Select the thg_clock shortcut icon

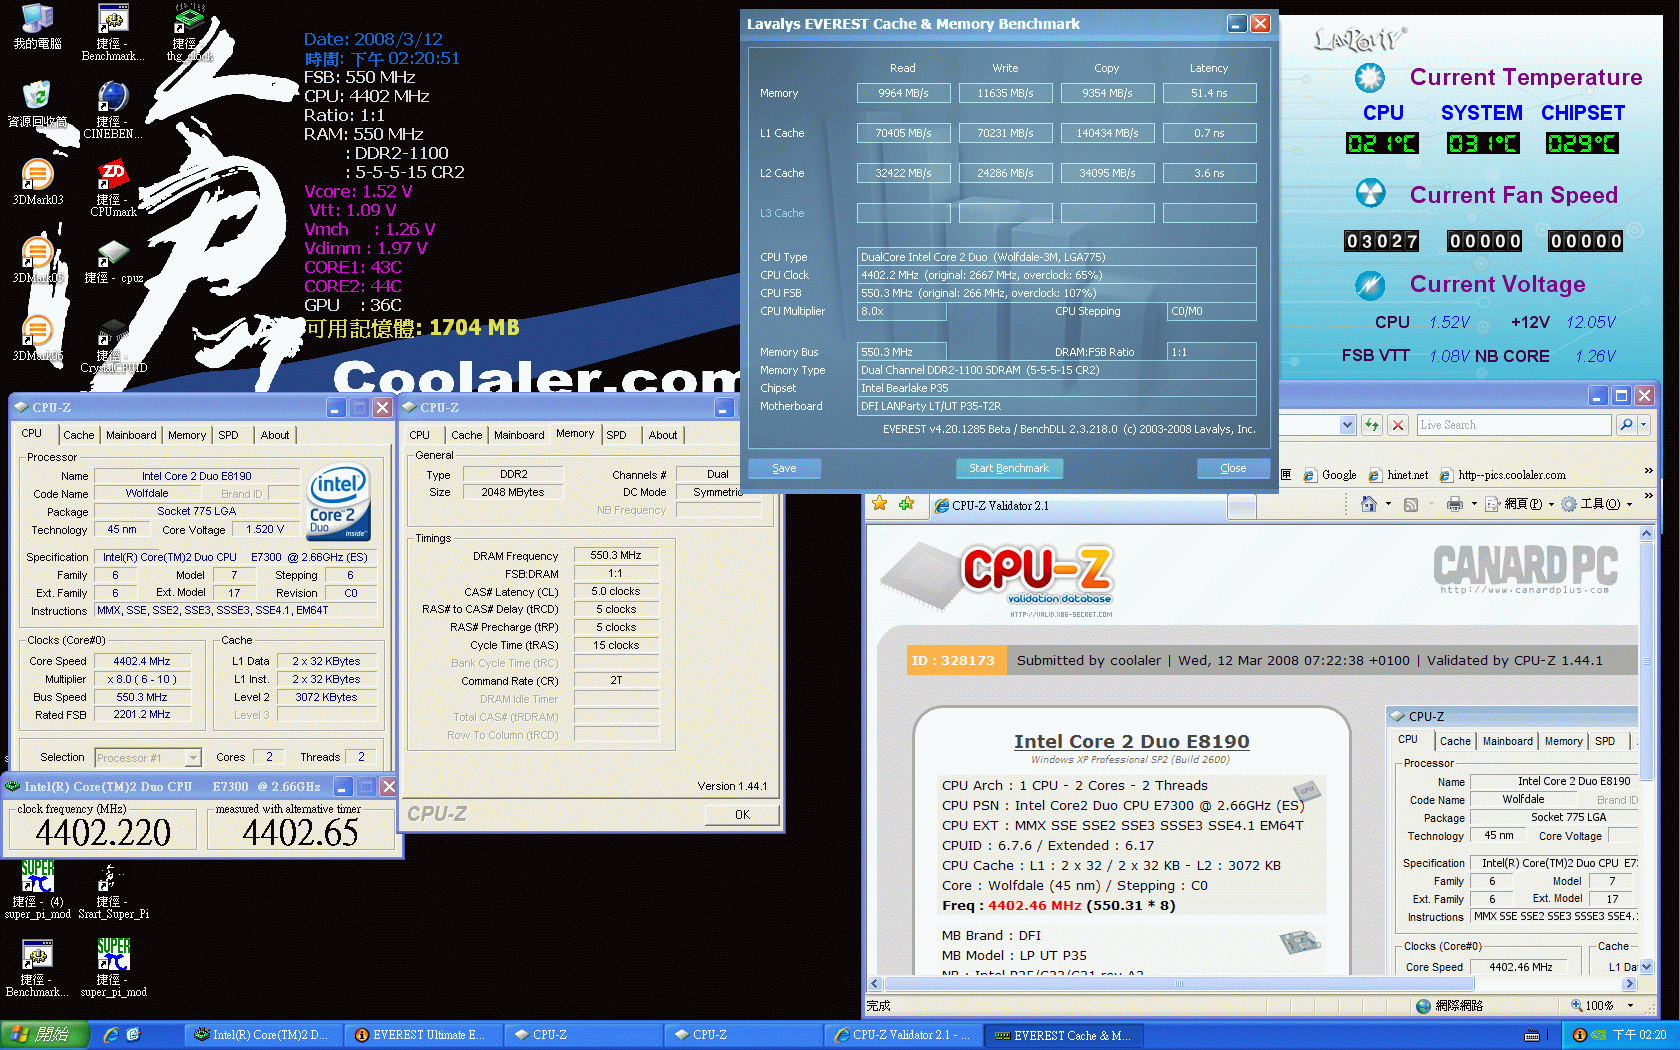click(189, 32)
